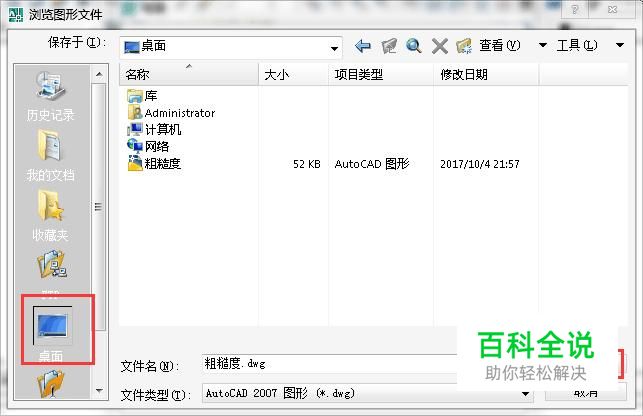Sort by the 项目类型 column header

coord(381,74)
